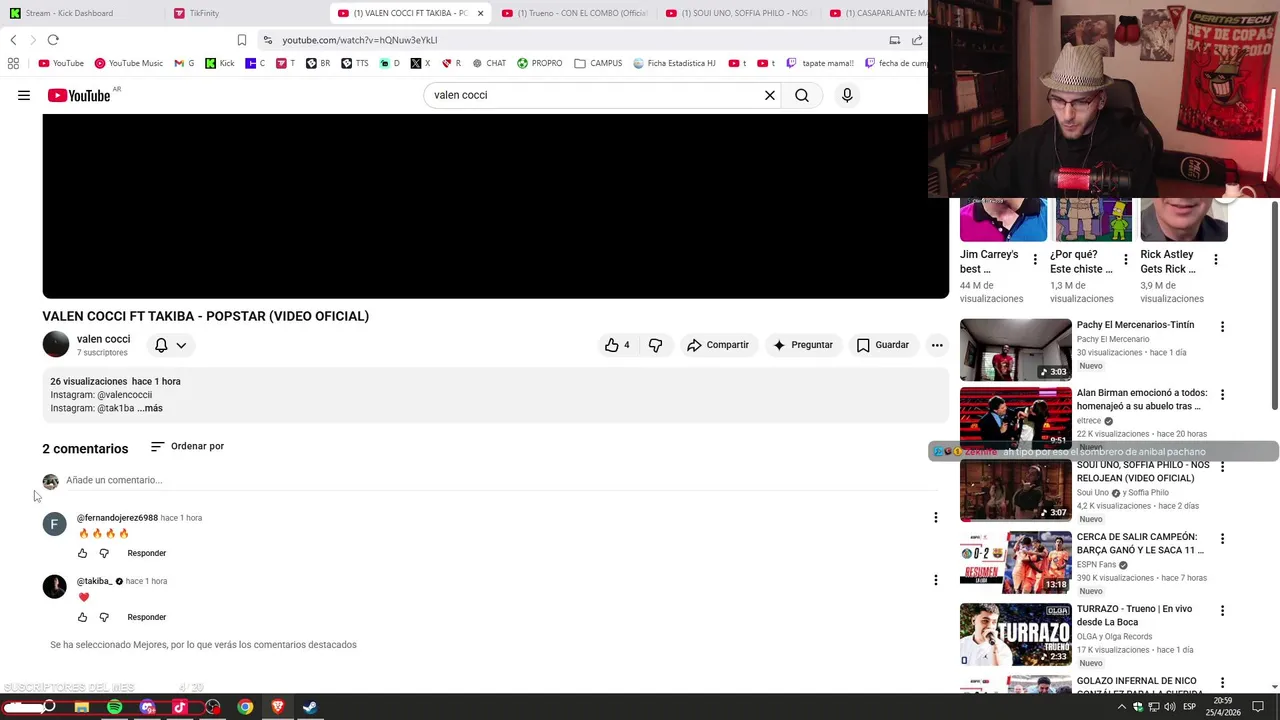
Task: Open more actions menu beside Guardar
Action: click(937, 345)
